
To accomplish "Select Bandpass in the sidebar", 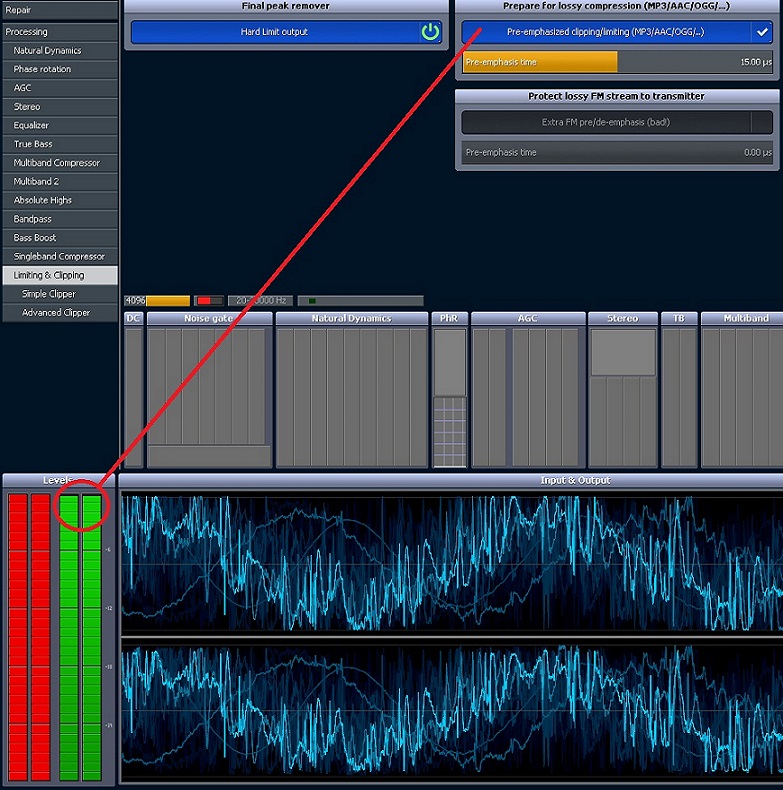I will (x=60, y=219).
